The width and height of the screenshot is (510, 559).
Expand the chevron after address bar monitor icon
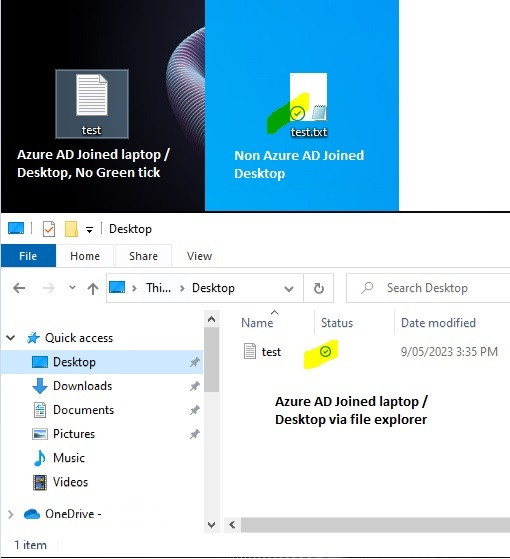click(x=134, y=288)
